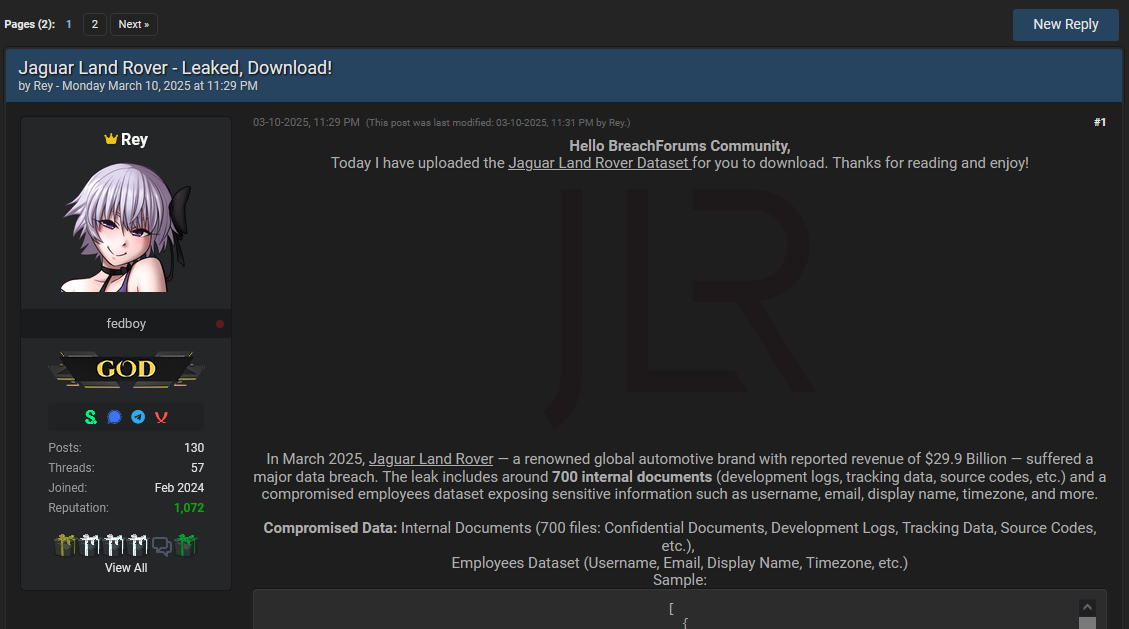The height and width of the screenshot is (629, 1129).
Task: Click the GOD rank badge
Action: 126,369
